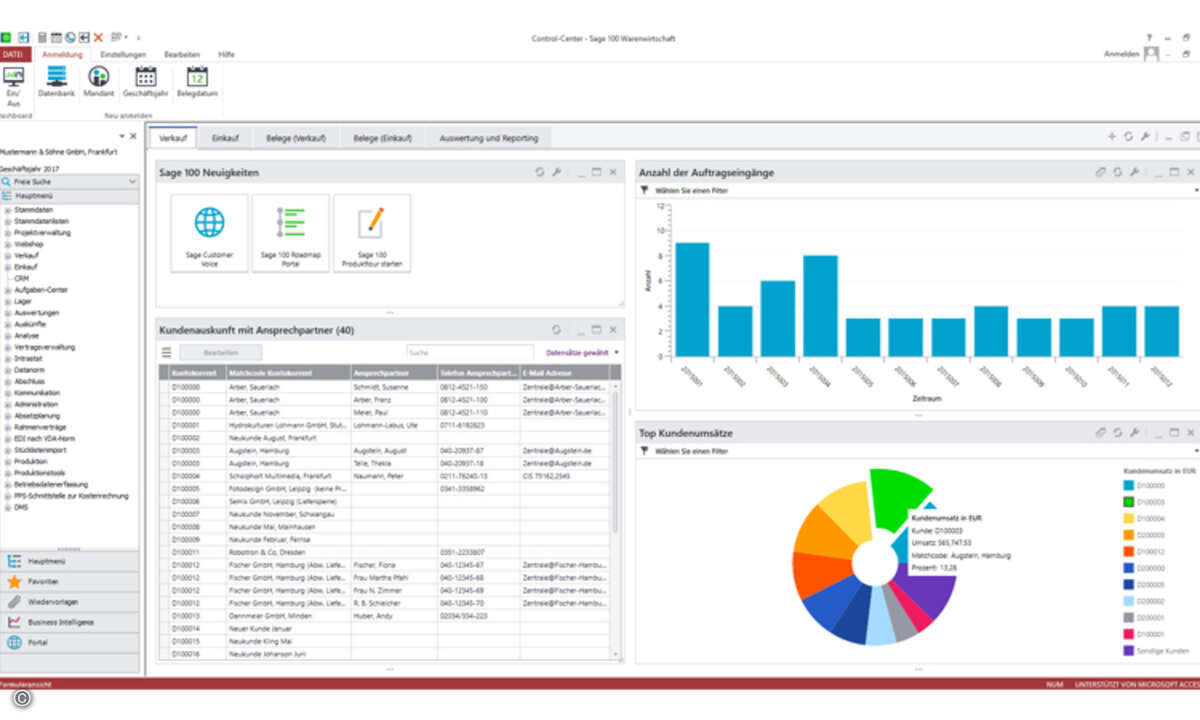
Task: Click the Suche field in Kundenauskunft
Action: tap(462, 352)
